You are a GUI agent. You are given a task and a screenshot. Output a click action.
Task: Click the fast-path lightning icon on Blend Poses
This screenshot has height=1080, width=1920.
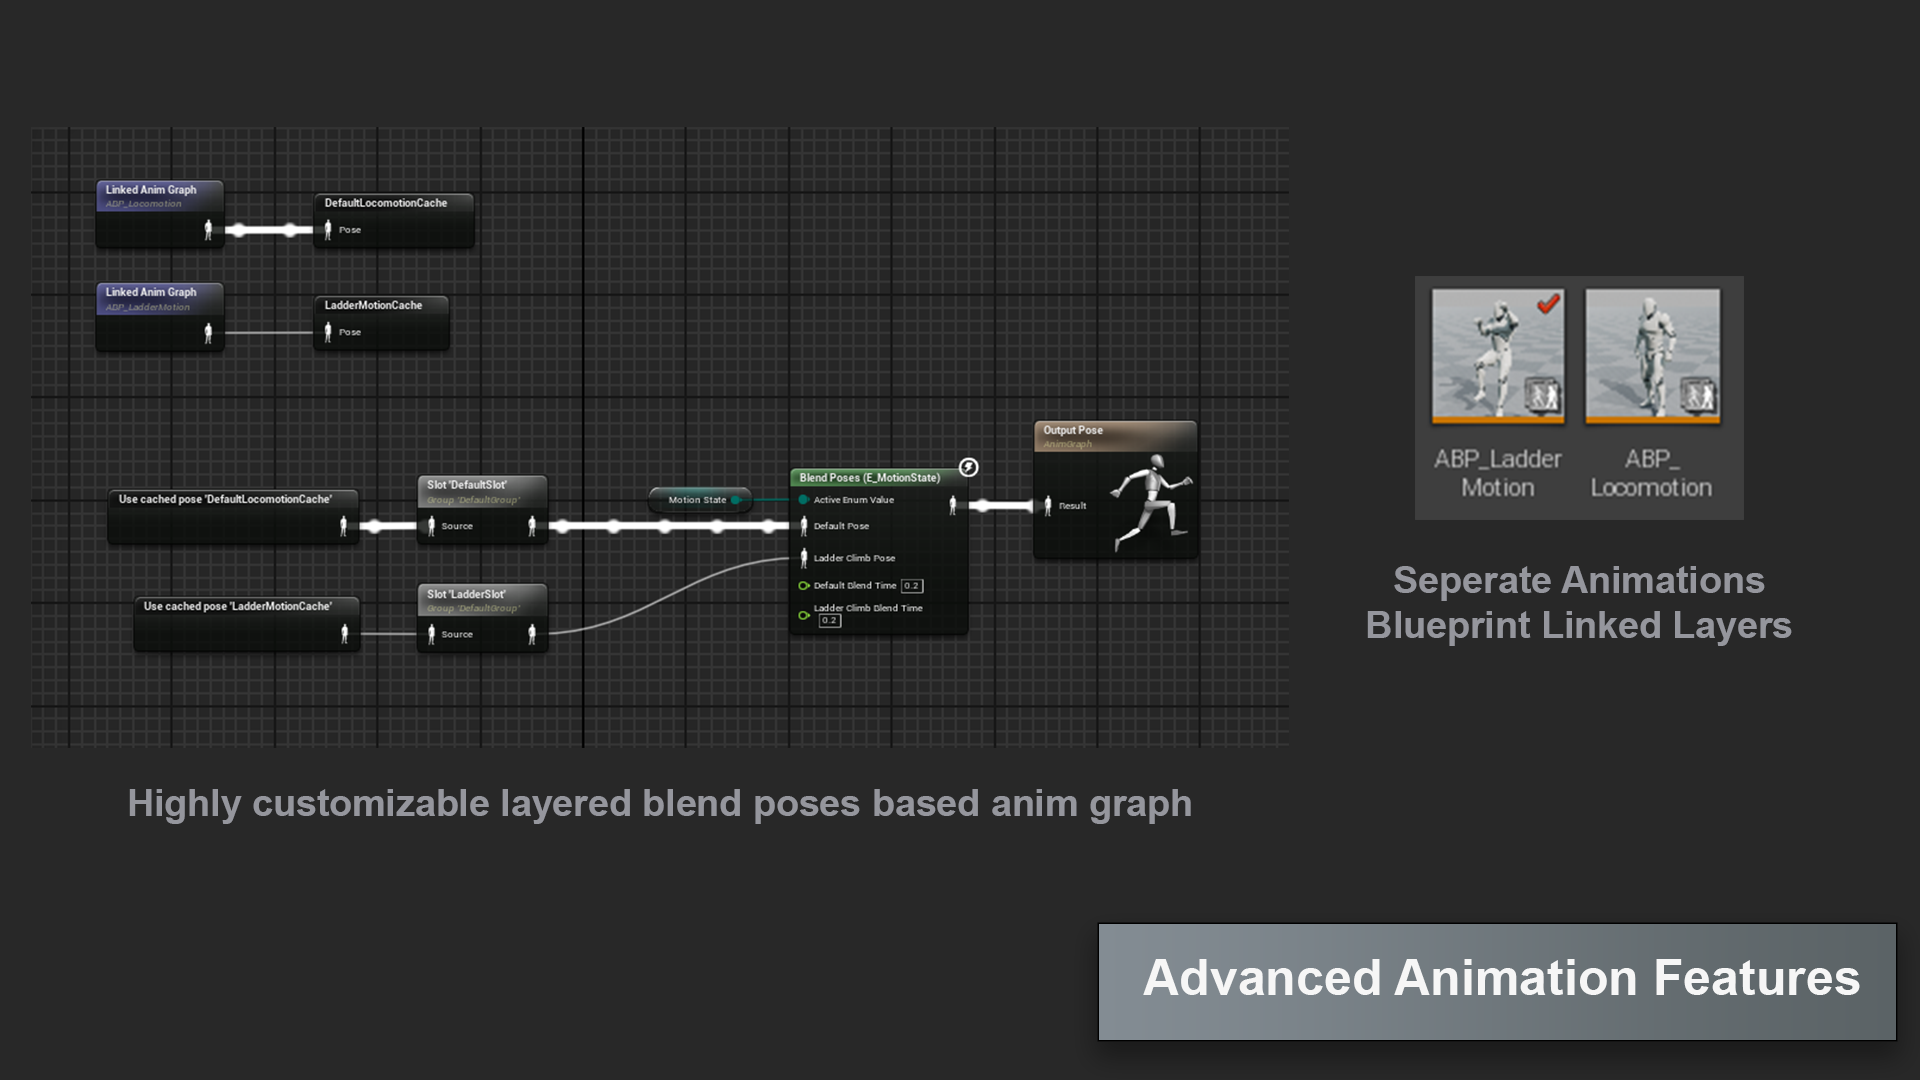click(x=968, y=467)
